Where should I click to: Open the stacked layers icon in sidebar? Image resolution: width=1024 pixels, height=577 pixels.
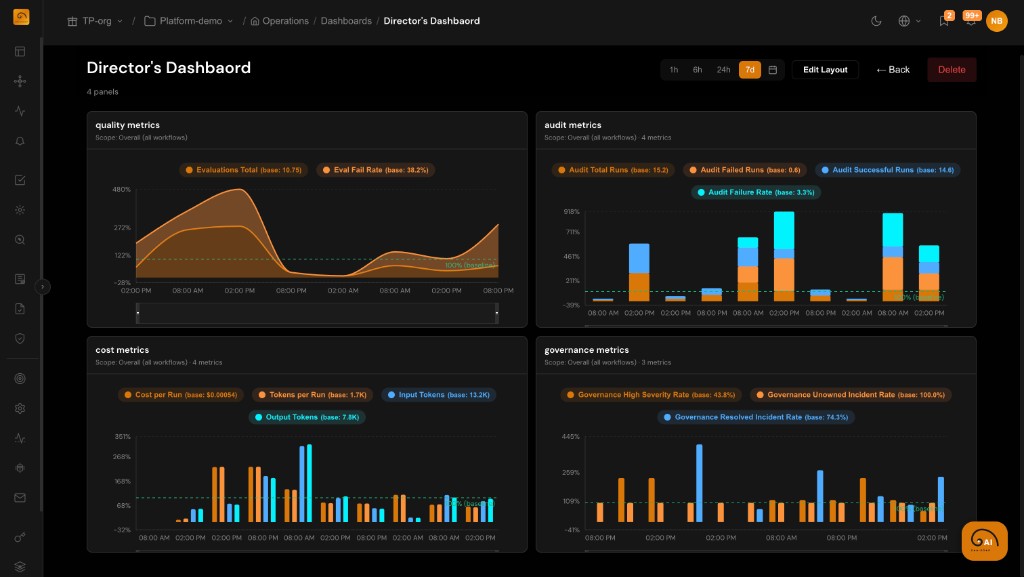tap(20, 567)
